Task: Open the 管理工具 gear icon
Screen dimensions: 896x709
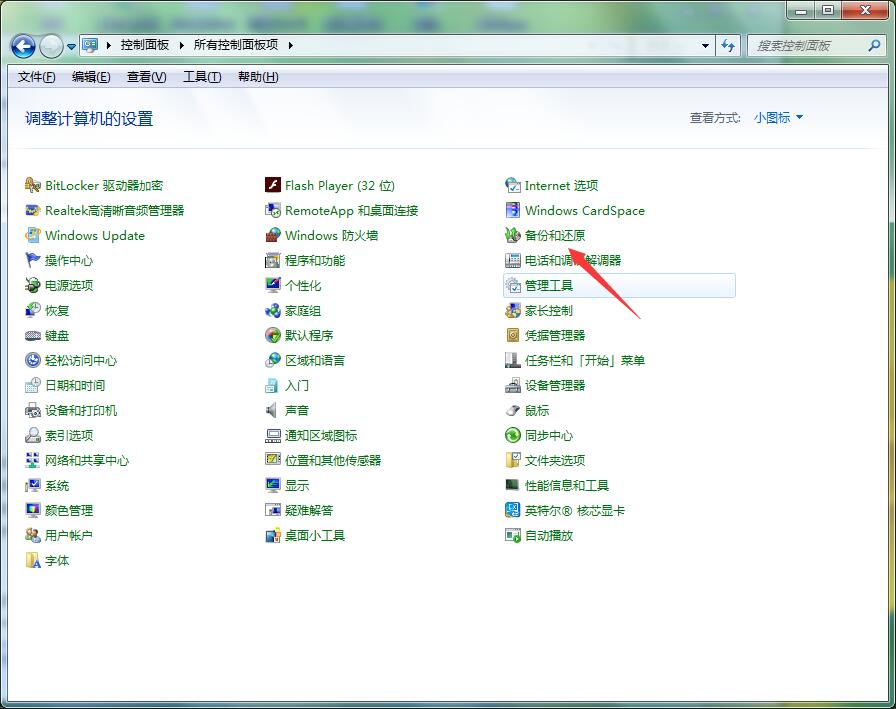Action: click(x=513, y=285)
